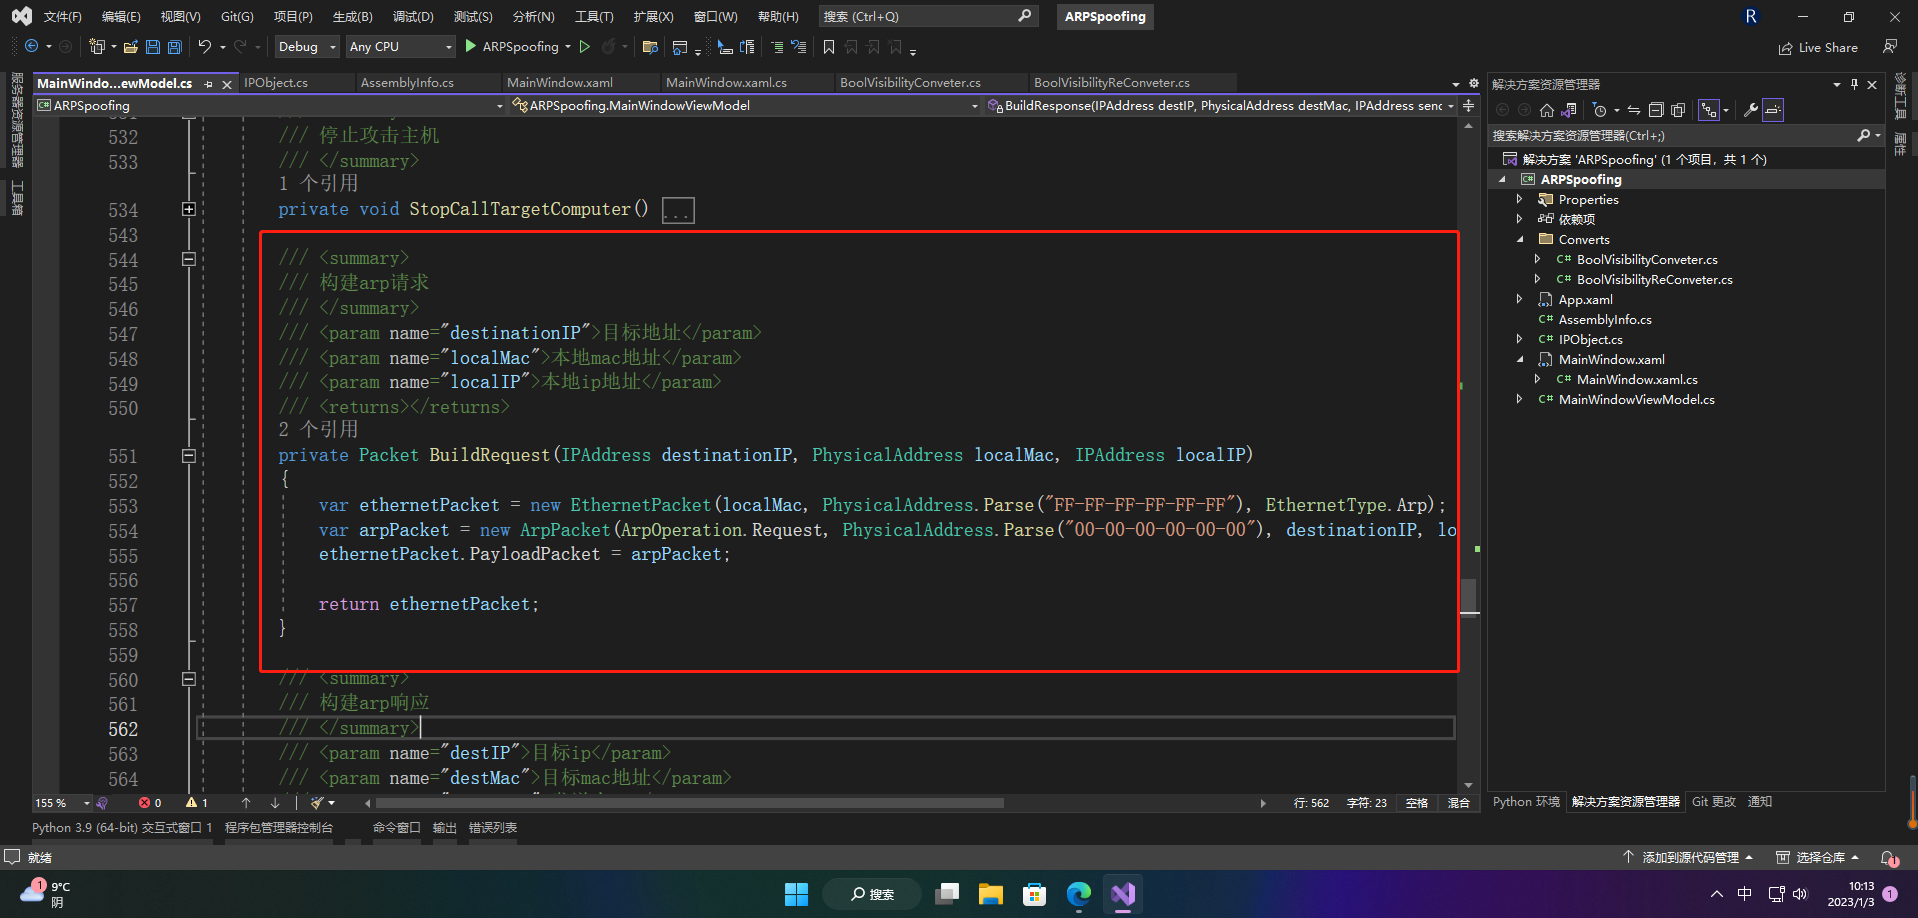Viewport: 1918px width, 918px height.
Task: Save the current file with floppy icon
Action: click(x=153, y=47)
